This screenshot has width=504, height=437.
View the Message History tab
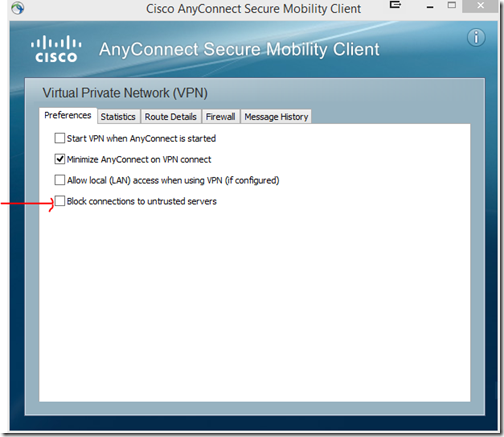(x=276, y=117)
